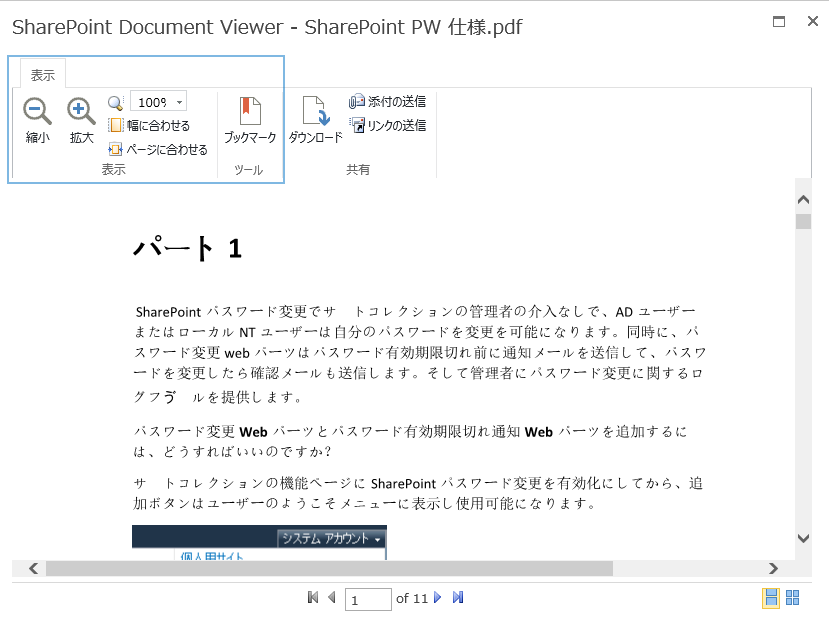Image resolution: width=829 pixels, height=617 pixels.
Task: Click the page number input field
Action: click(368, 600)
